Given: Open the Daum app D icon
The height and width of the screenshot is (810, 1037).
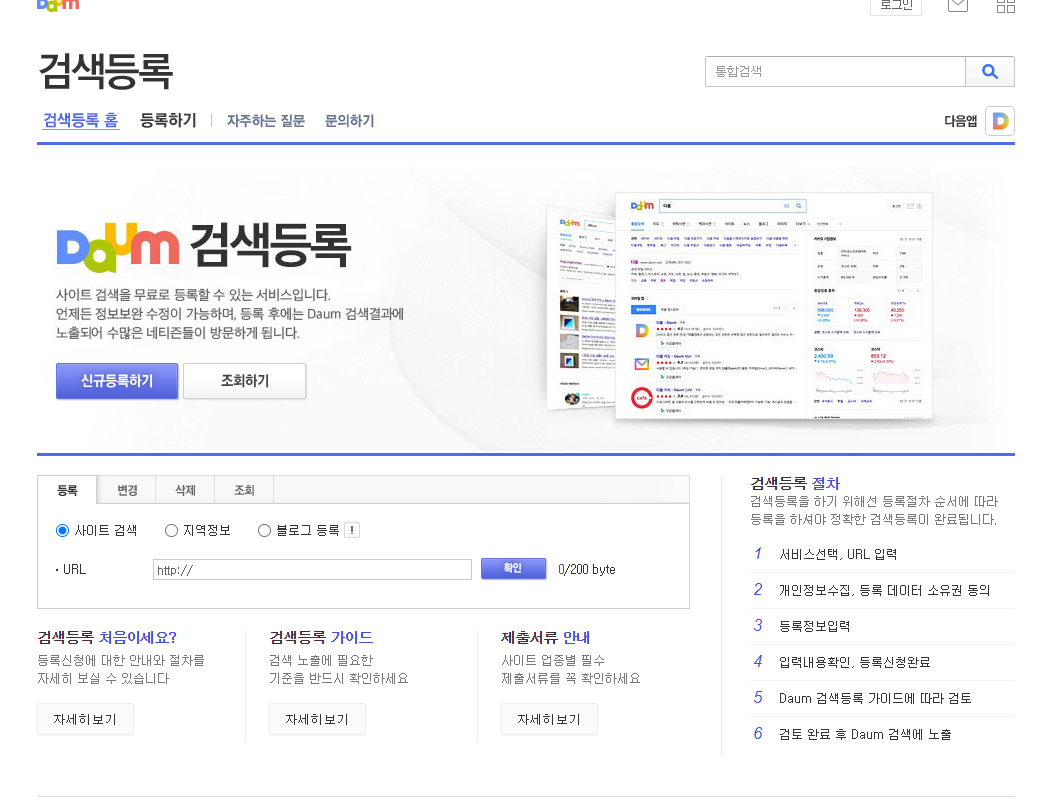Looking at the screenshot, I should click(x=1000, y=121).
